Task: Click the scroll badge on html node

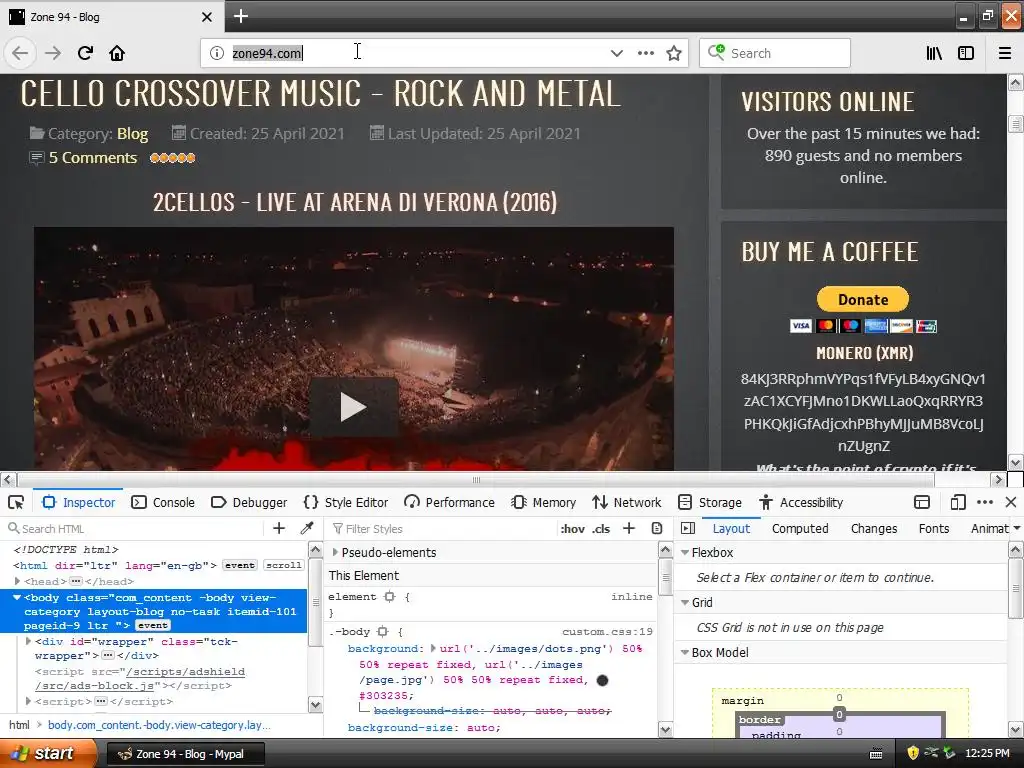Action: click(x=283, y=566)
